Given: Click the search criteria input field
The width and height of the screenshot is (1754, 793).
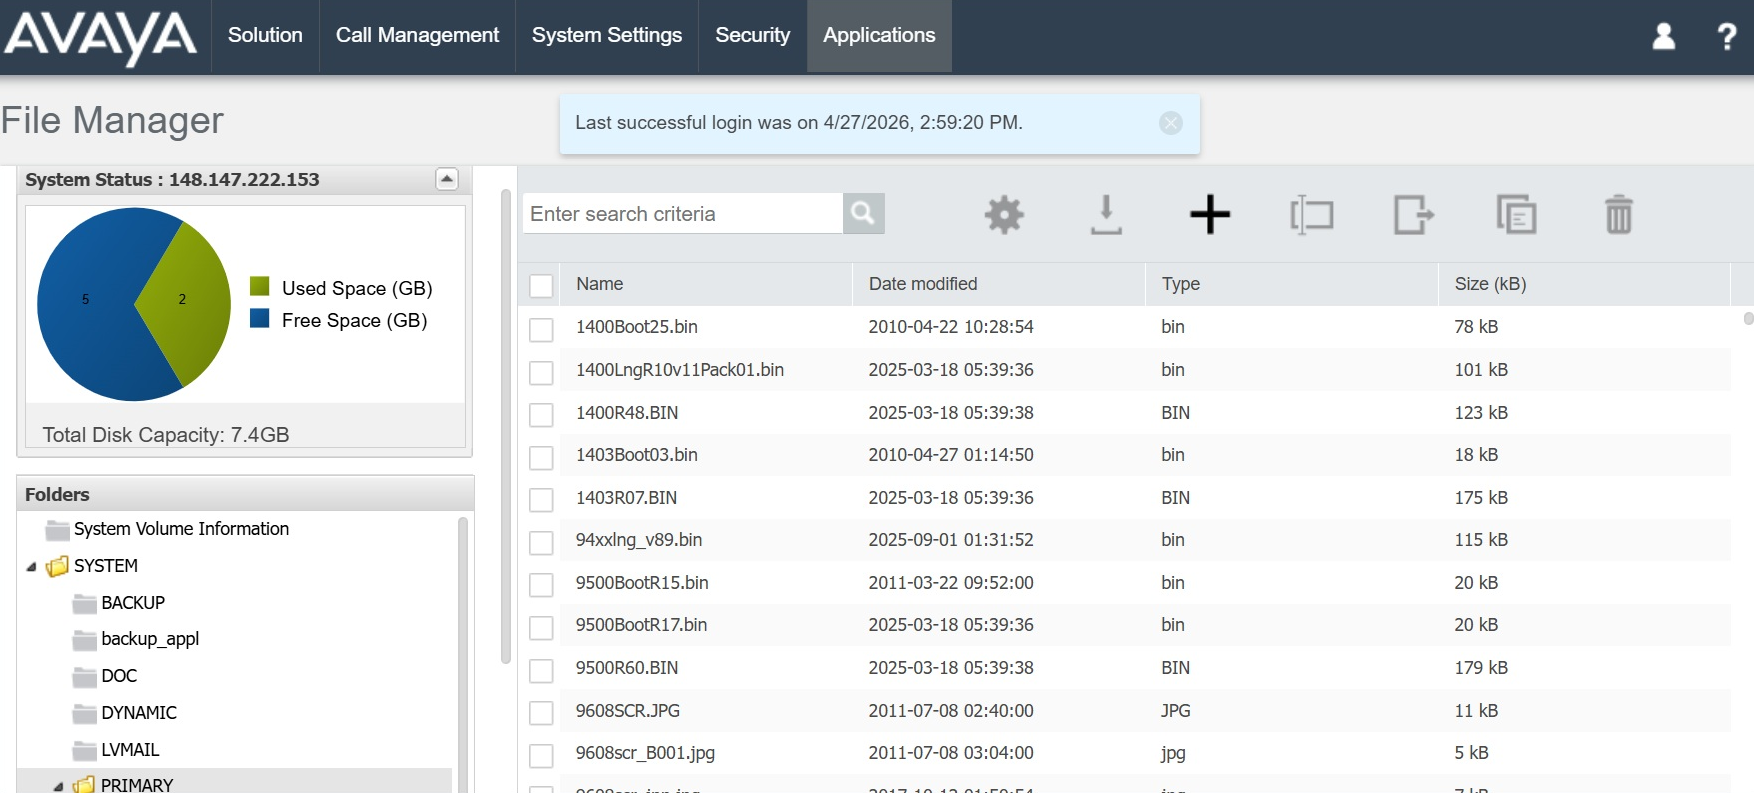Looking at the screenshot, I should pyautogui.click(x=683, y=213).
